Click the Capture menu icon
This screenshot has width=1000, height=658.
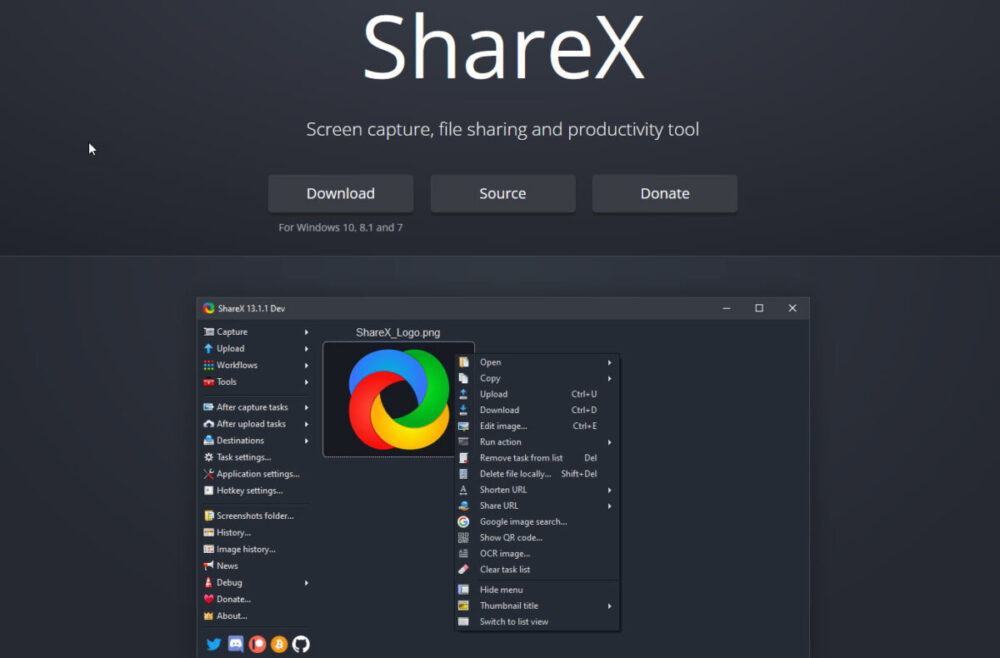pyautogui.click(x=209, y=332)
